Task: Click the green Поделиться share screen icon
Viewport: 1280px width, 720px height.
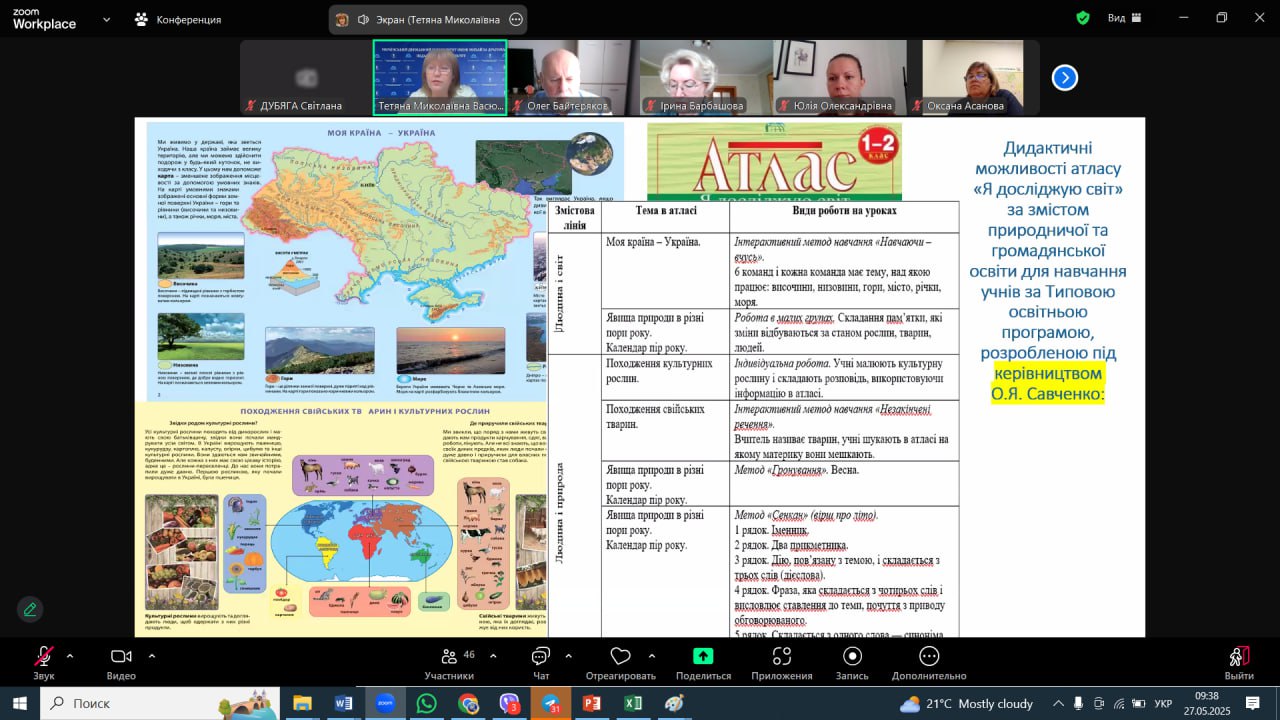Action: click(703, 657)
